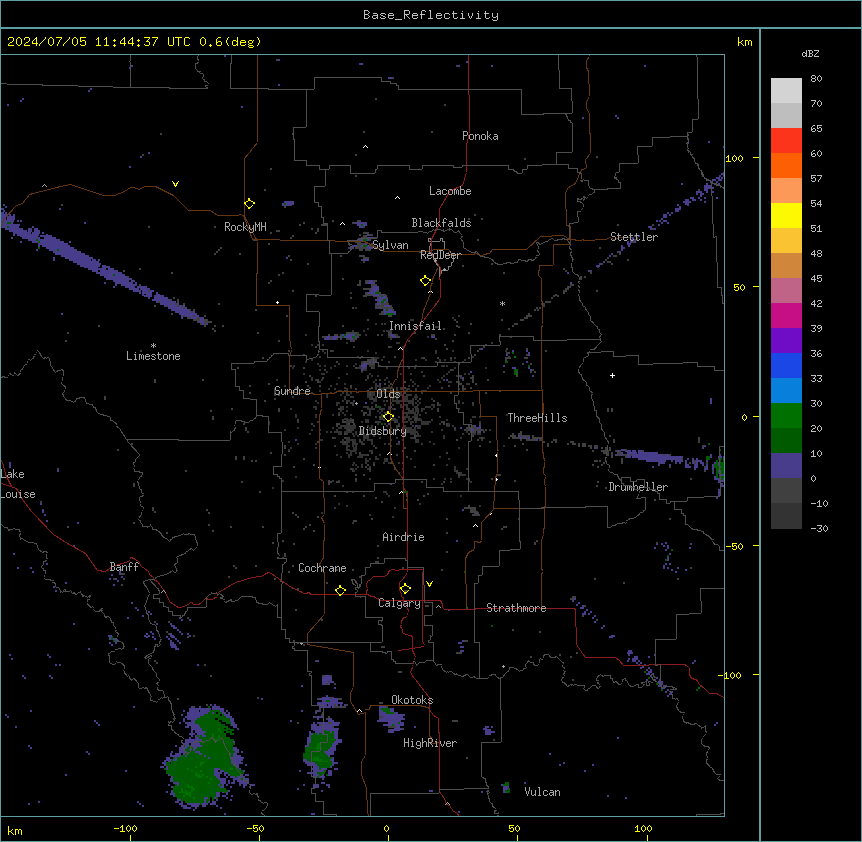Select the Sylvan label
The width and height of the screenshot is (862, 842).
point(390,245)
